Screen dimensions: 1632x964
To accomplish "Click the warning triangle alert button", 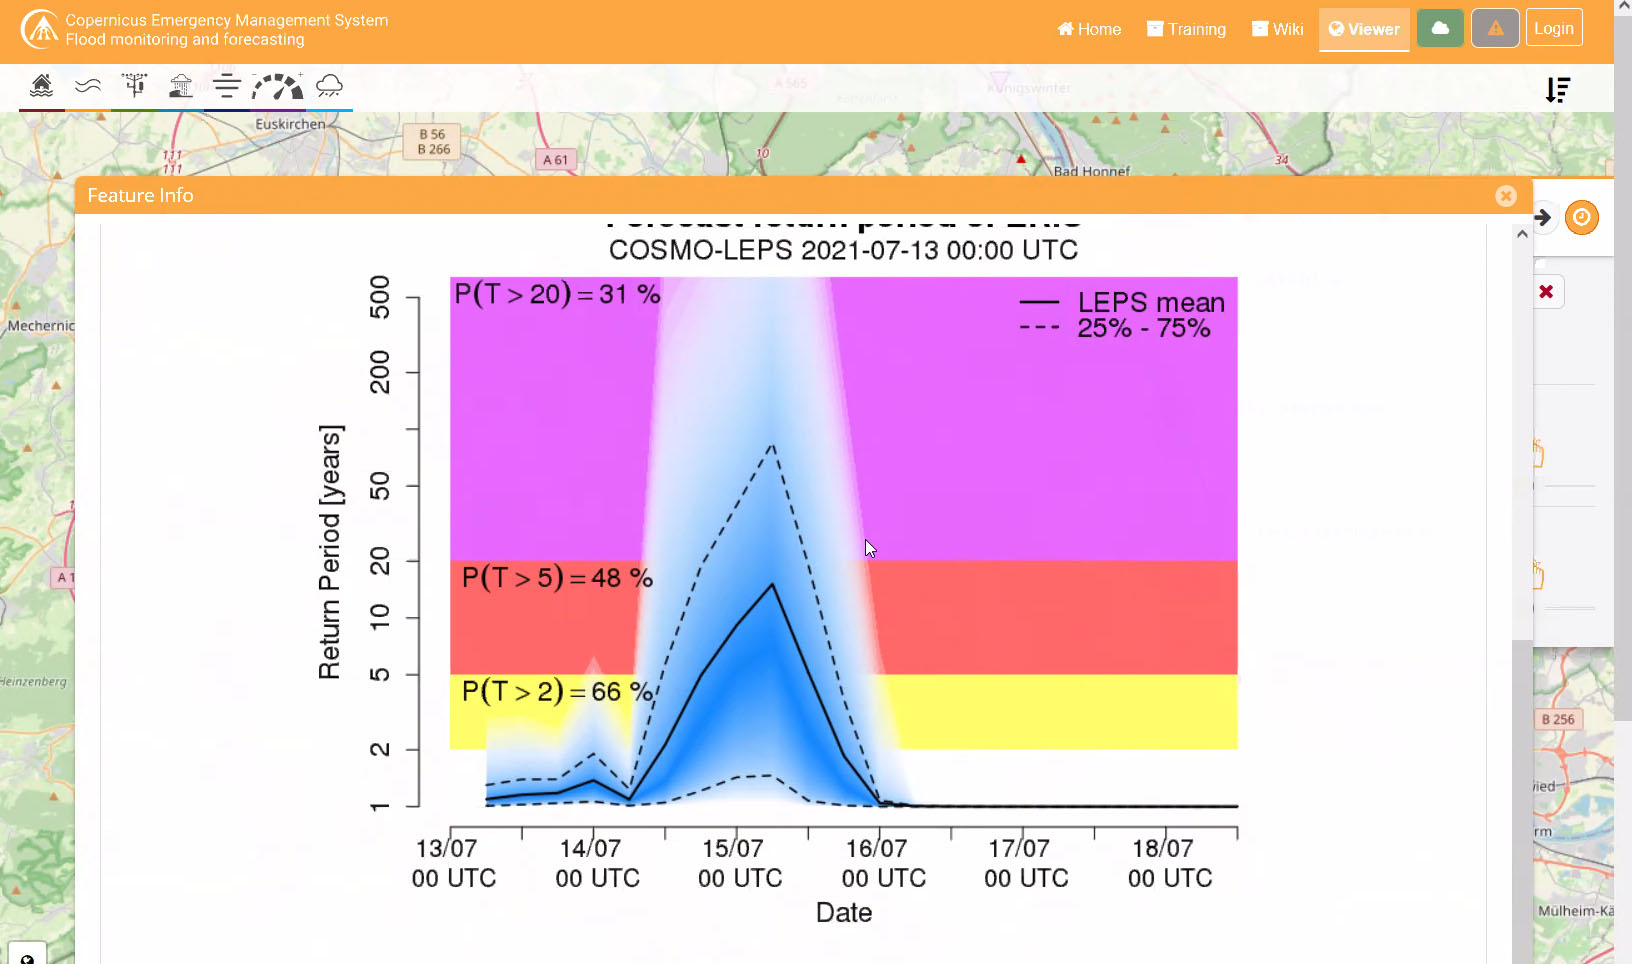I will pos(1495,29).
